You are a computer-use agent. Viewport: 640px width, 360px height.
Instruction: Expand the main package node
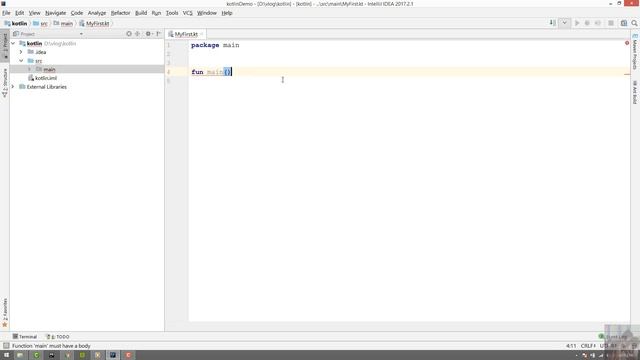pyautogui.click(x=30, y=69)
